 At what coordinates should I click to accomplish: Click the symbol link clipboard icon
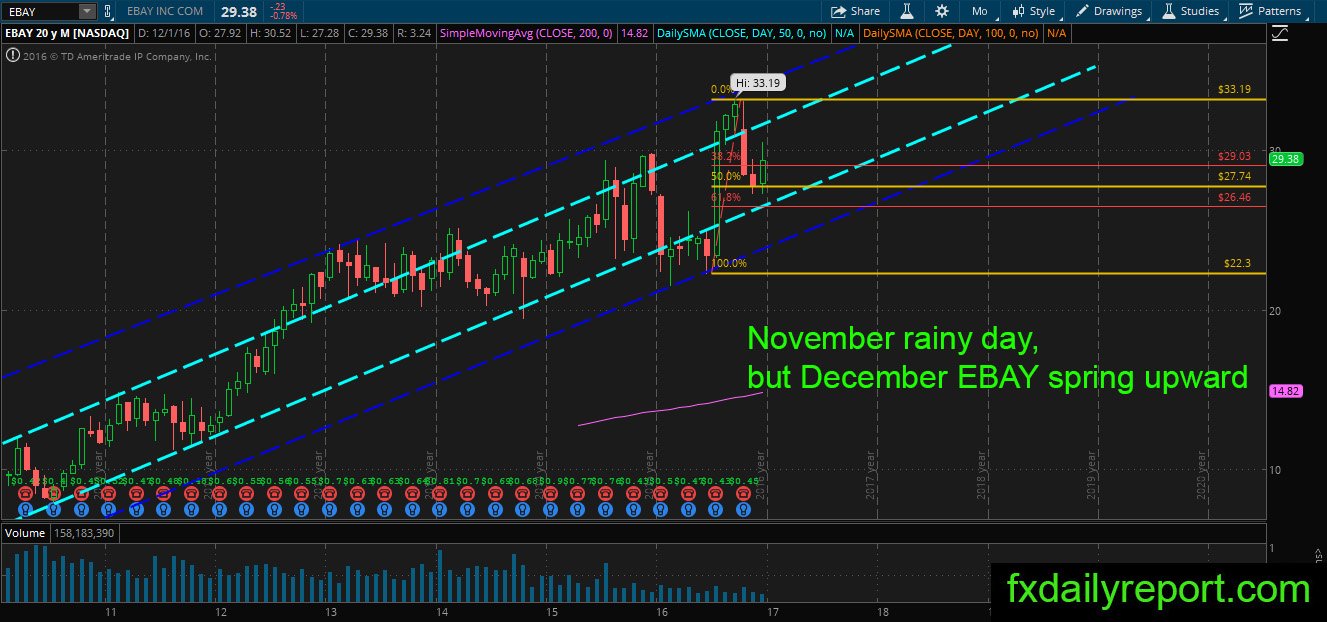pos(110,11)
